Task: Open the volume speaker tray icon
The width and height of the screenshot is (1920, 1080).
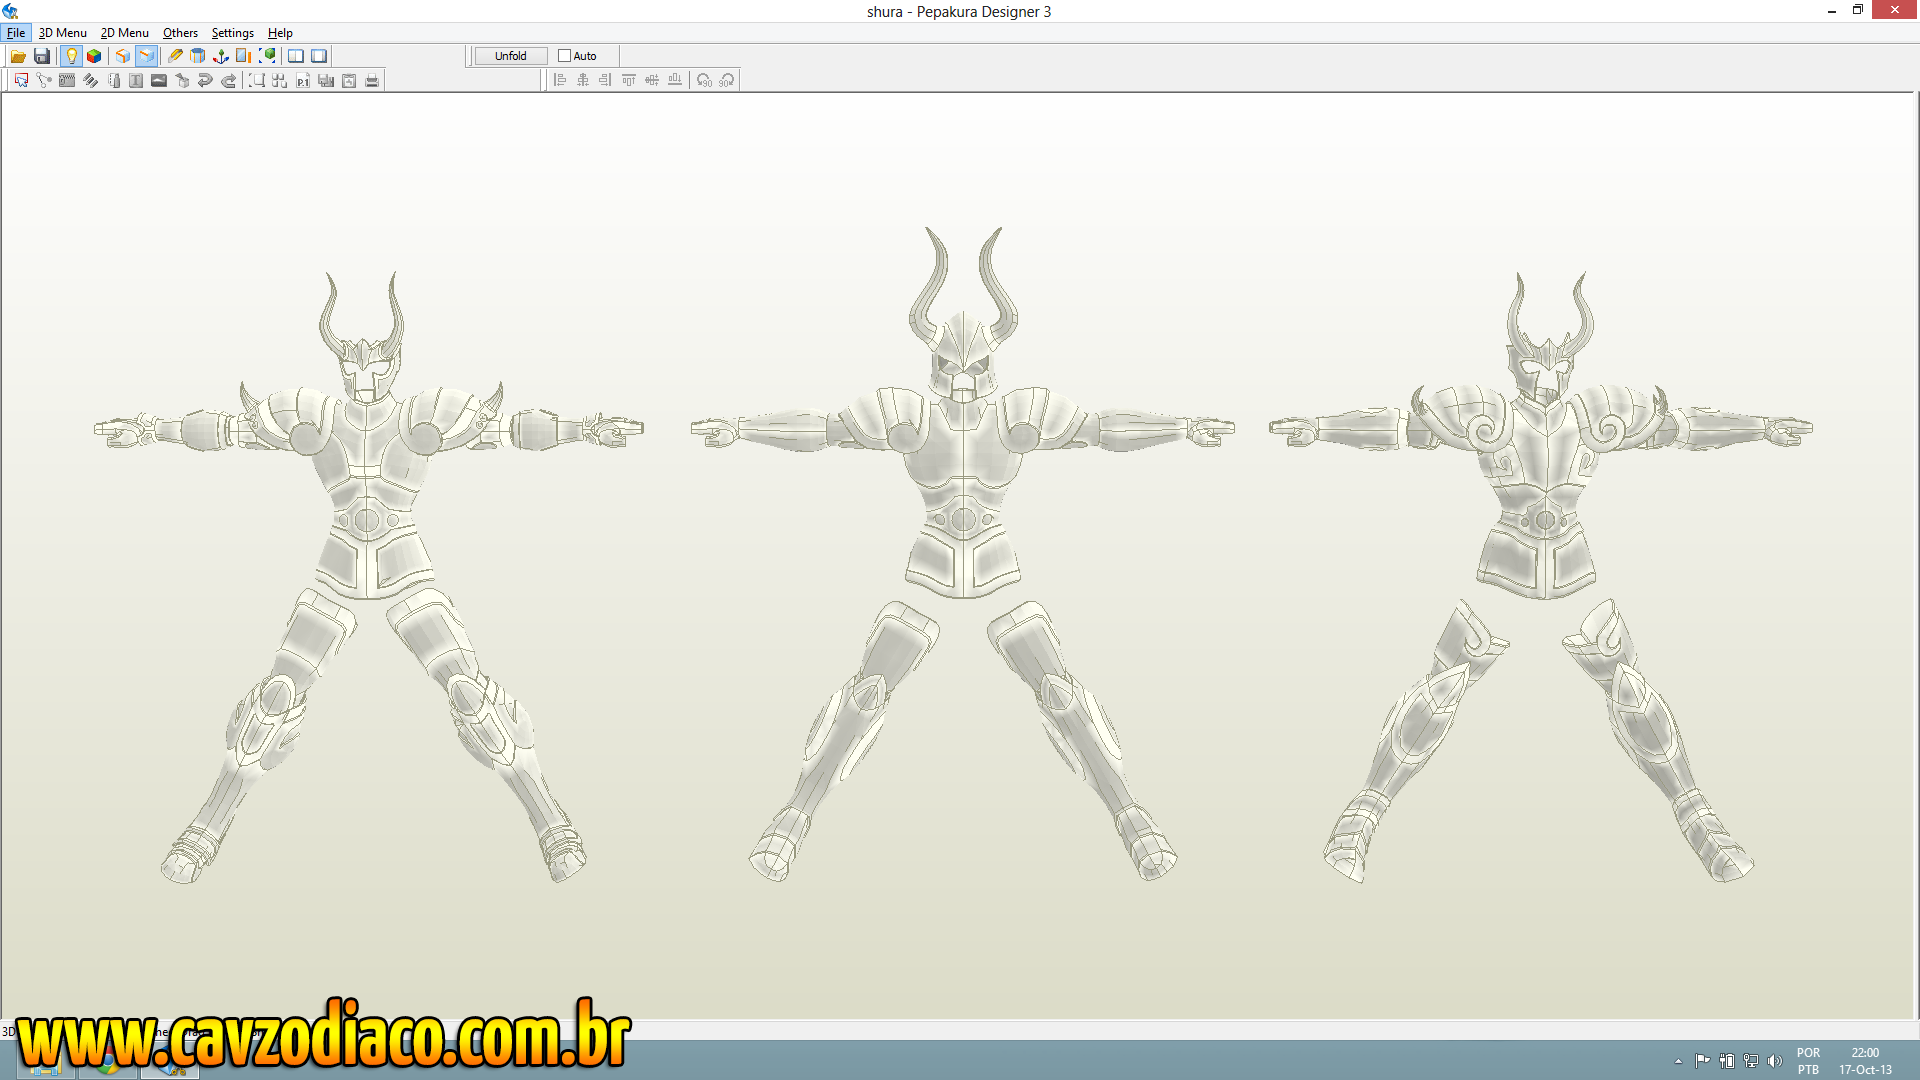Action: tap(1775, 1061)
